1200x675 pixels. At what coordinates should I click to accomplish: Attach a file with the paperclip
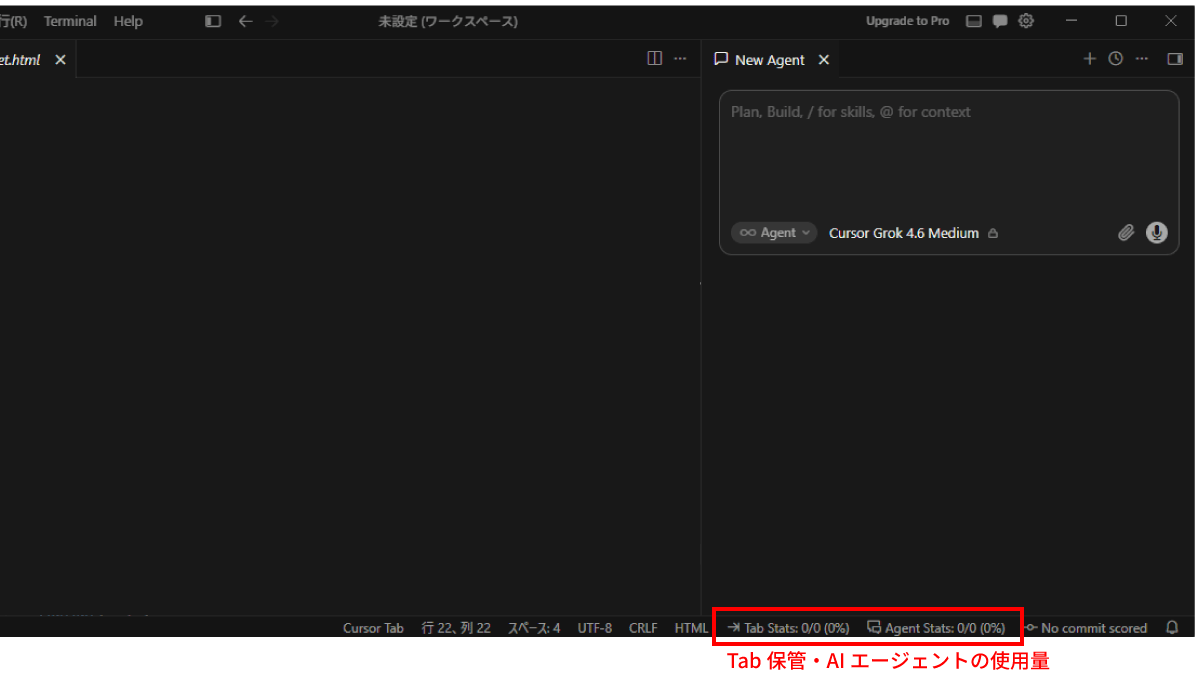(1126, 233)
